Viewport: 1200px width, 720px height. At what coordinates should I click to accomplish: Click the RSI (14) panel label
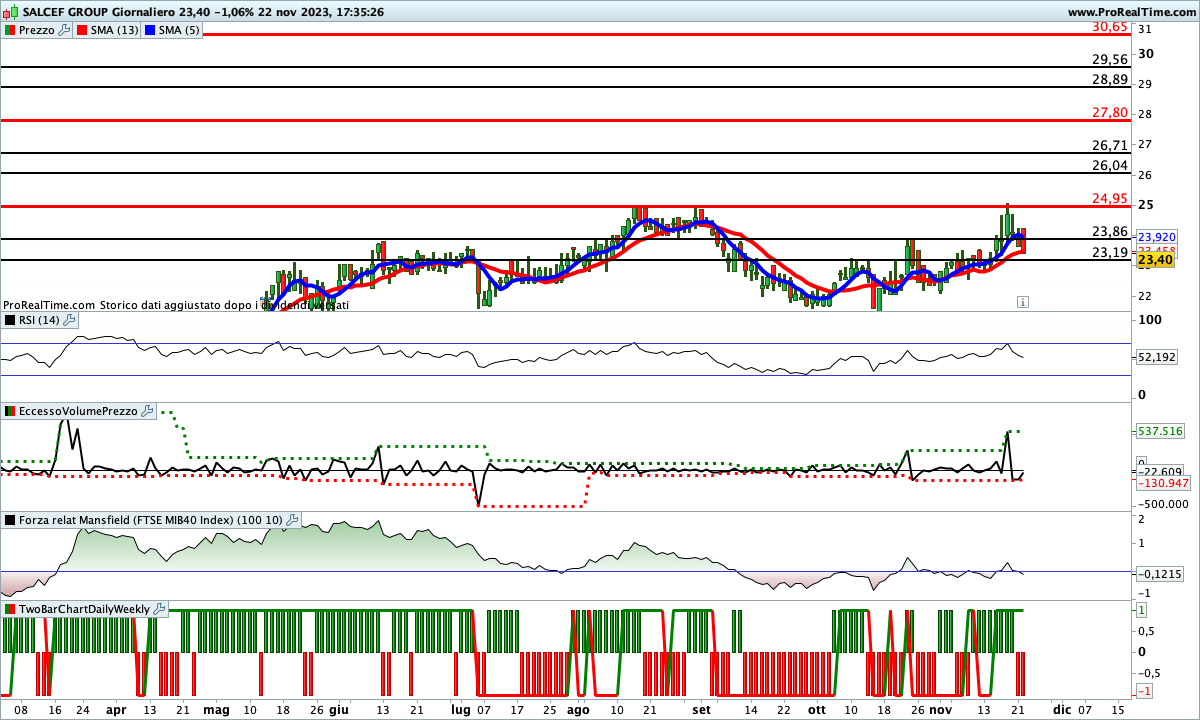tap(39, 320)
